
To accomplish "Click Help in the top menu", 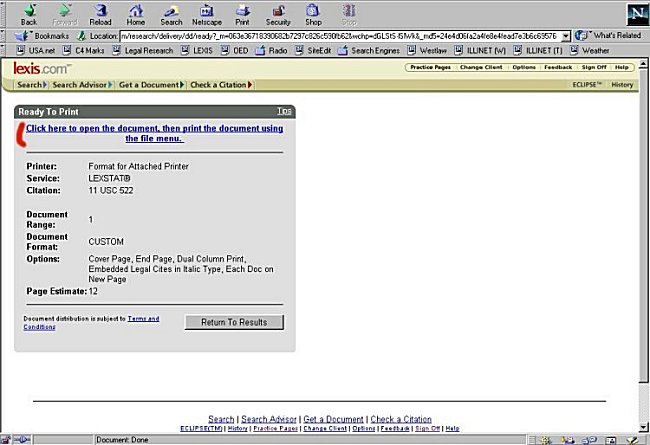I will pos(621,67).
